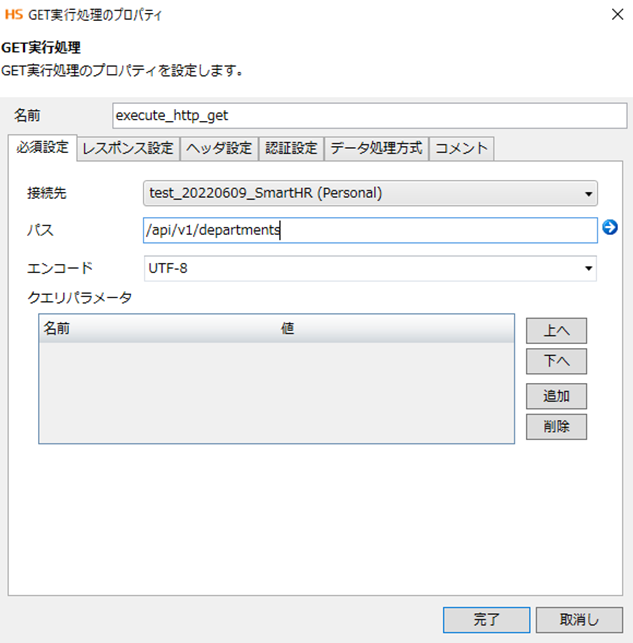Select the ヘッダ設定 tab

click(x=218, y=148)
